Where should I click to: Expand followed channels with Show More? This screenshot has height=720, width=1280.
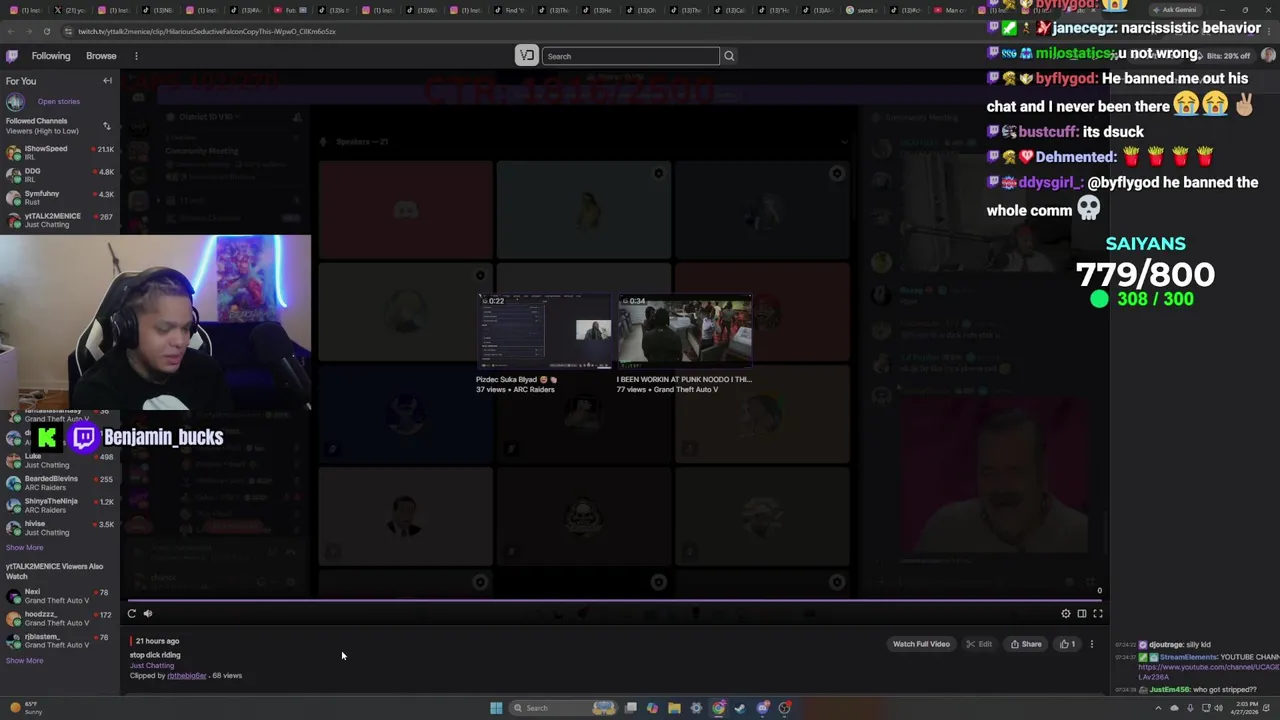(25, 547)
